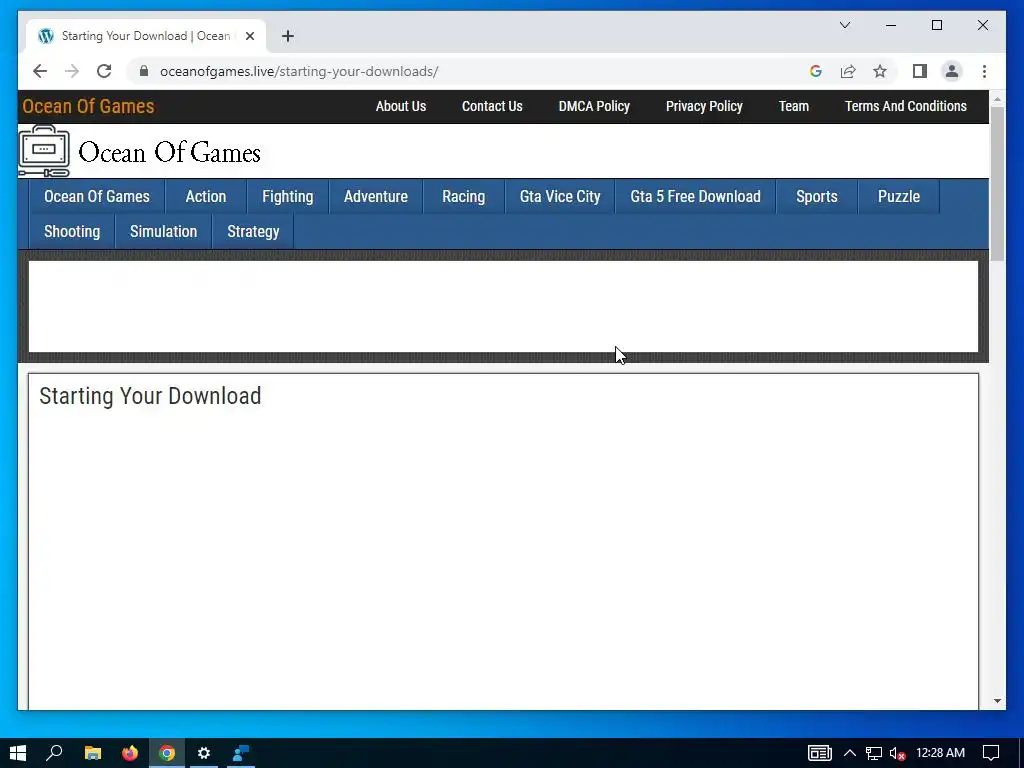Go back to previous page

tap(40, 71)
